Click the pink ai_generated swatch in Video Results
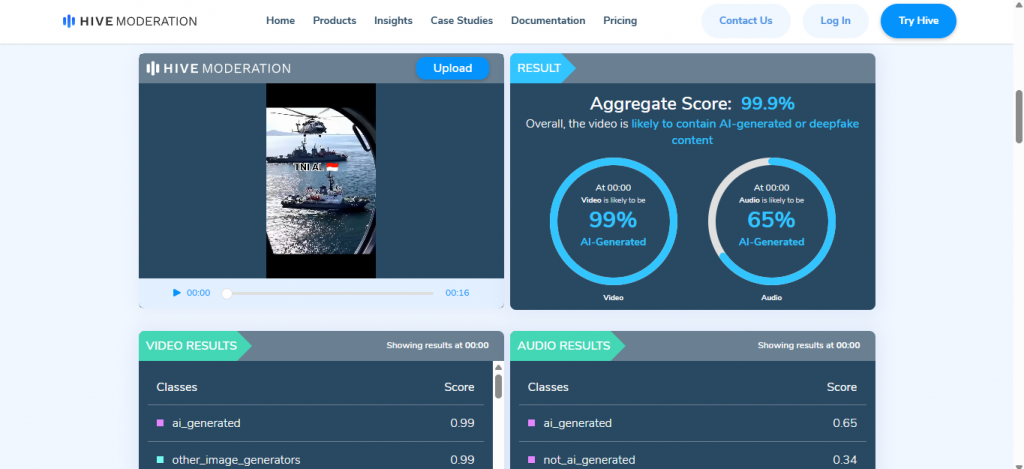Image resolution: width=1024 pixels, height=469 pixels. coord(160,423)
